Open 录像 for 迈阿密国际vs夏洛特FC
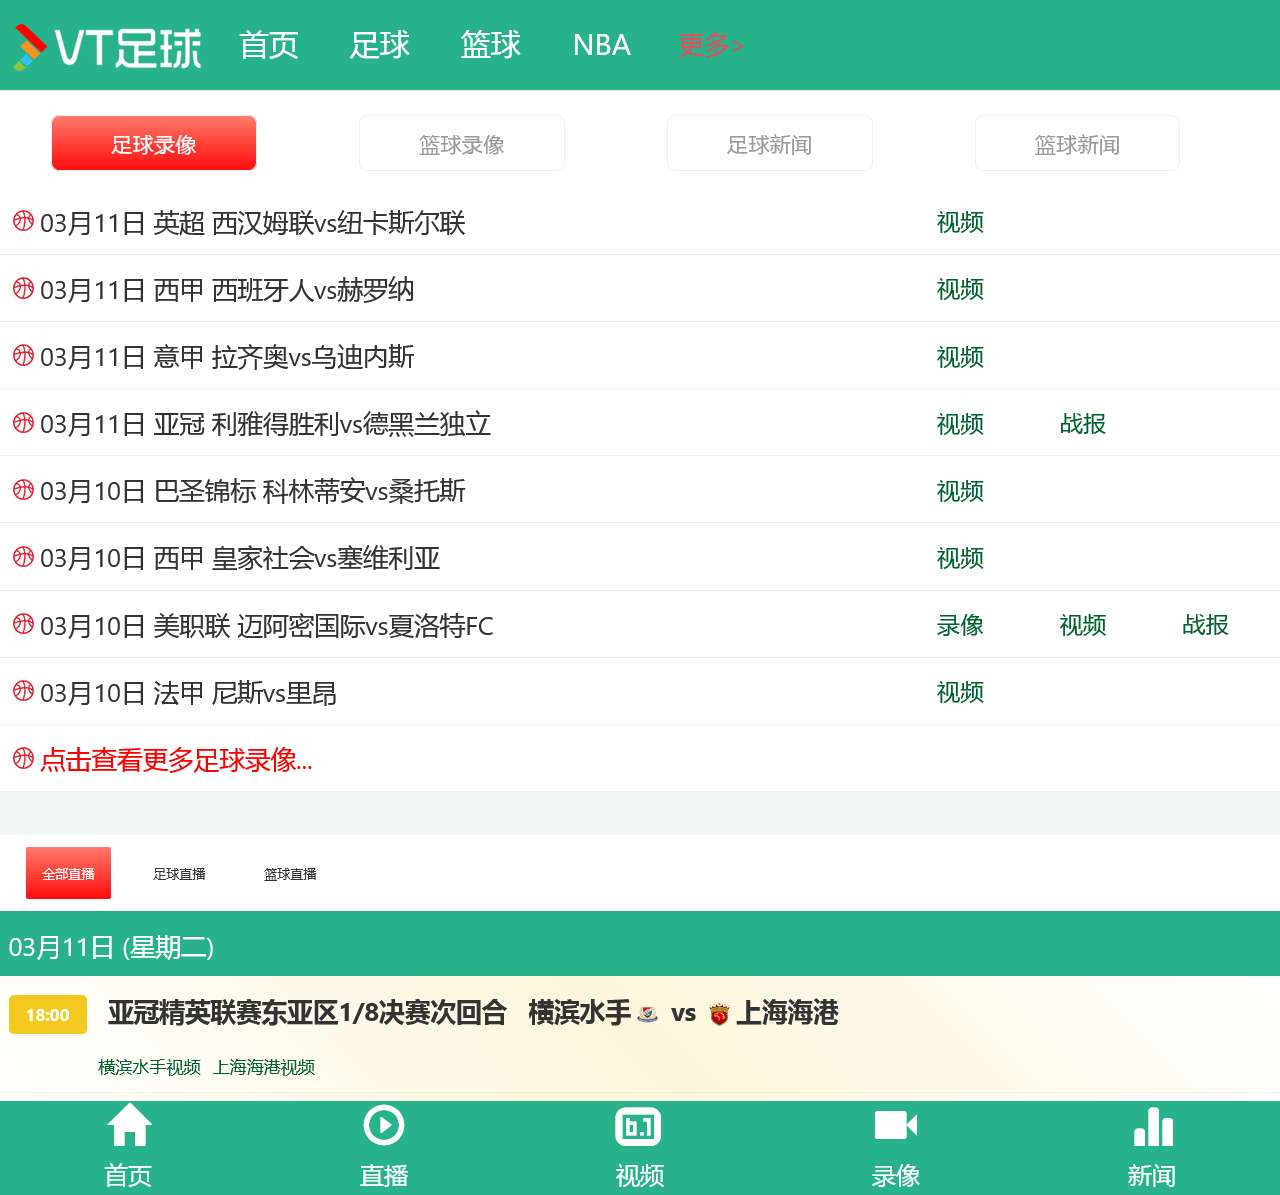 pos(960,625)
